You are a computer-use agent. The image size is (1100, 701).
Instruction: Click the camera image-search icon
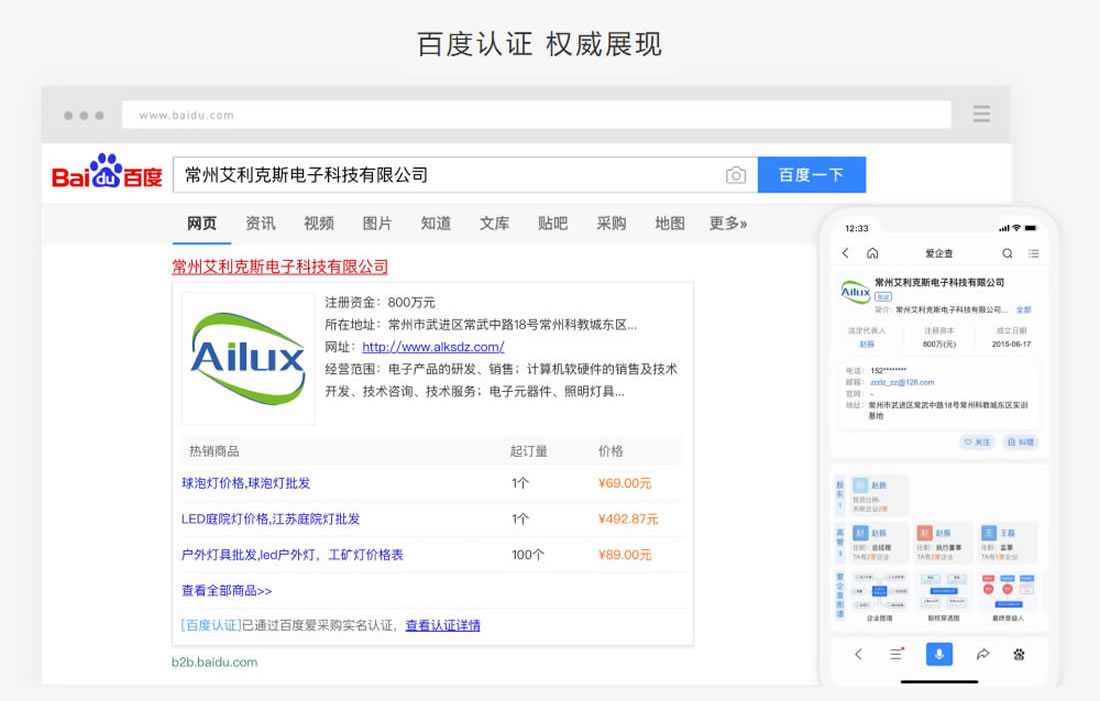735,175
